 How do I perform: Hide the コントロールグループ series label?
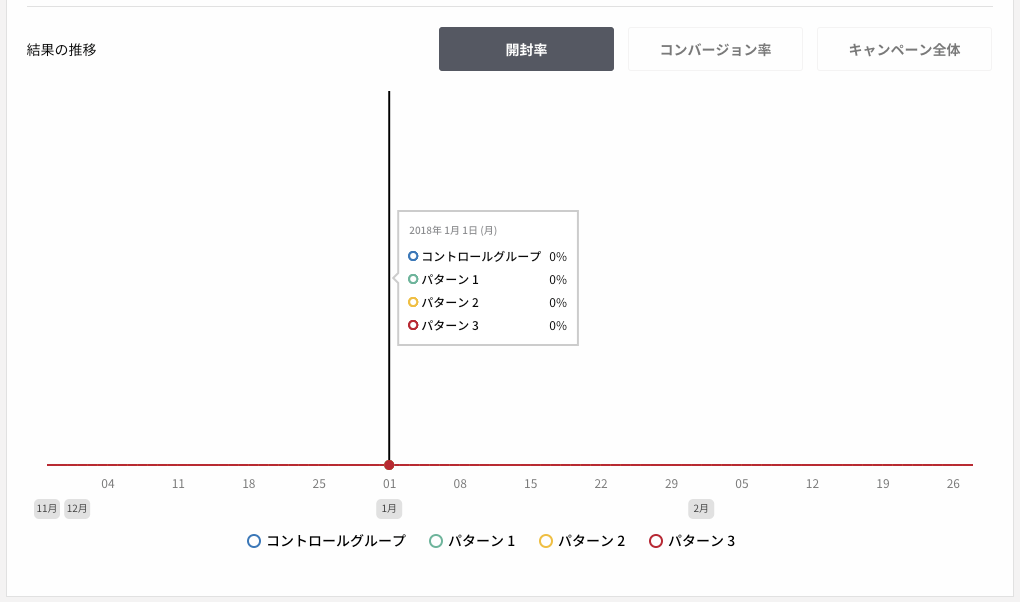336,541
